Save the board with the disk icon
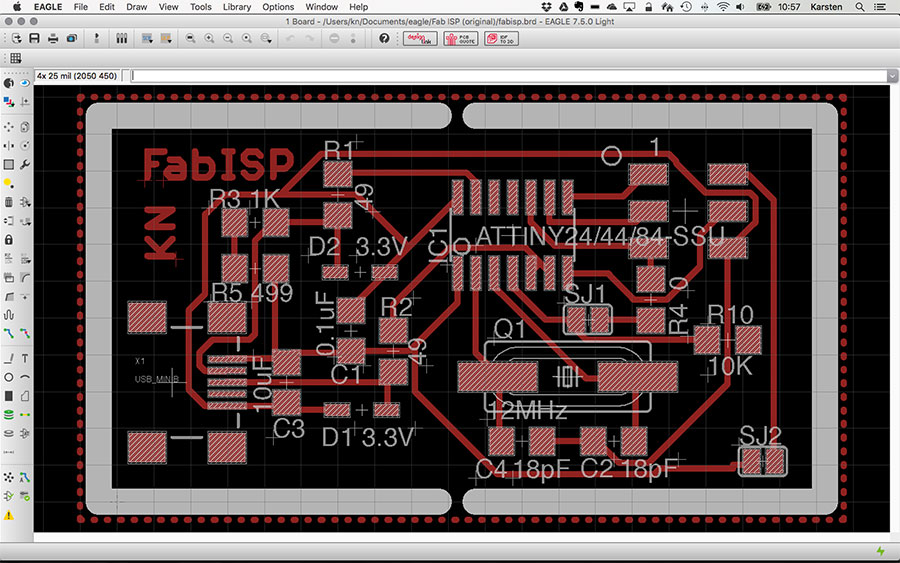This screenshot has height=563, width=900. tap(34, 38)
